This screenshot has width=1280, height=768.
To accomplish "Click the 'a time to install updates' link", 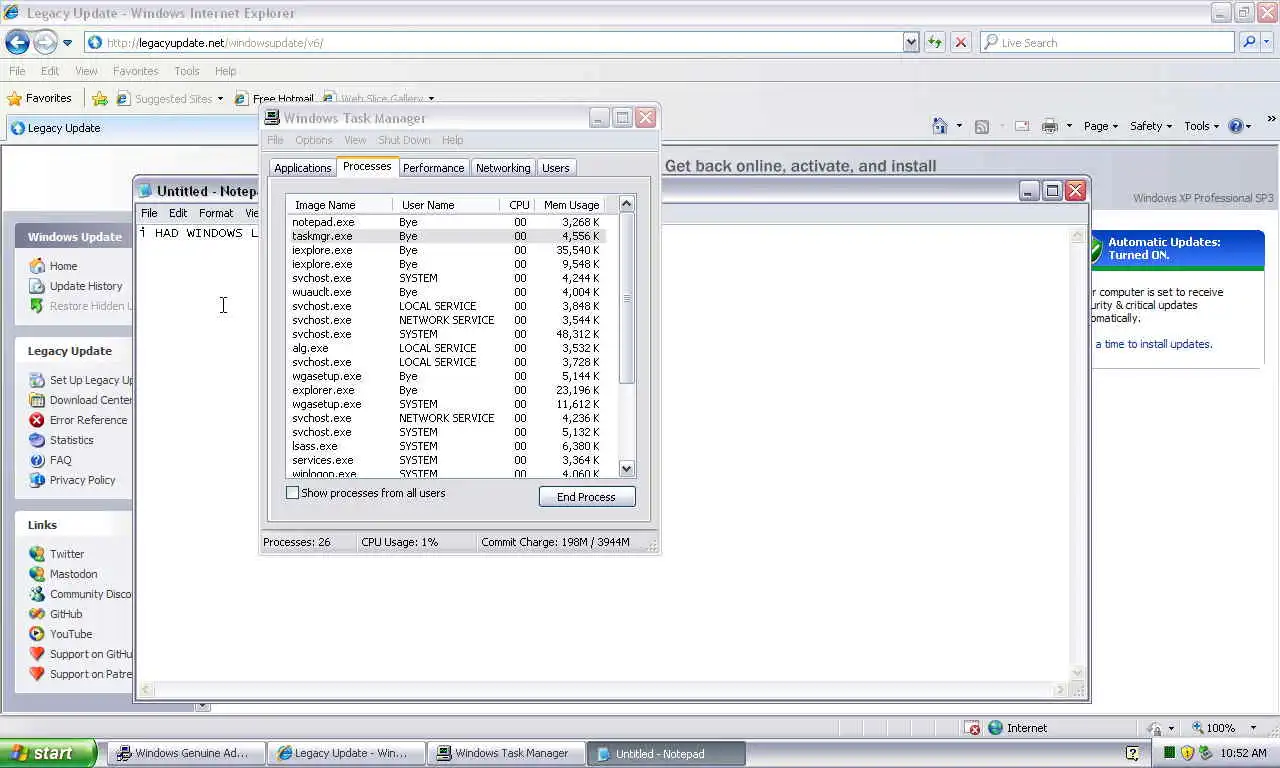I will pos(1154,344).
